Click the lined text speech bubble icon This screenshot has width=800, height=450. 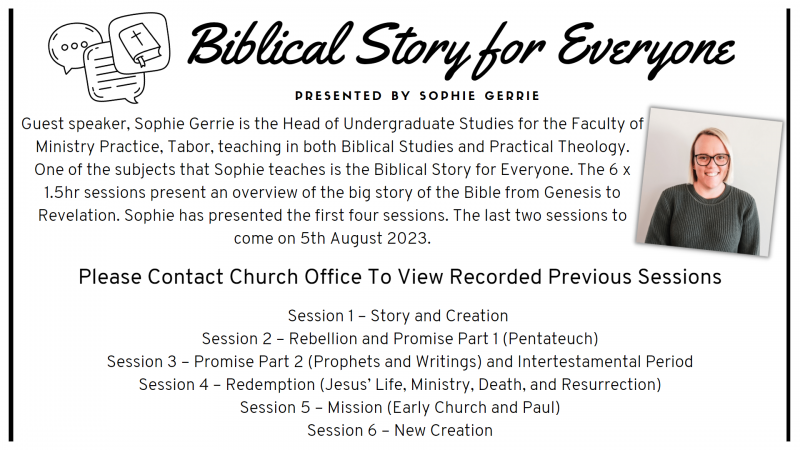click(113, 74)
